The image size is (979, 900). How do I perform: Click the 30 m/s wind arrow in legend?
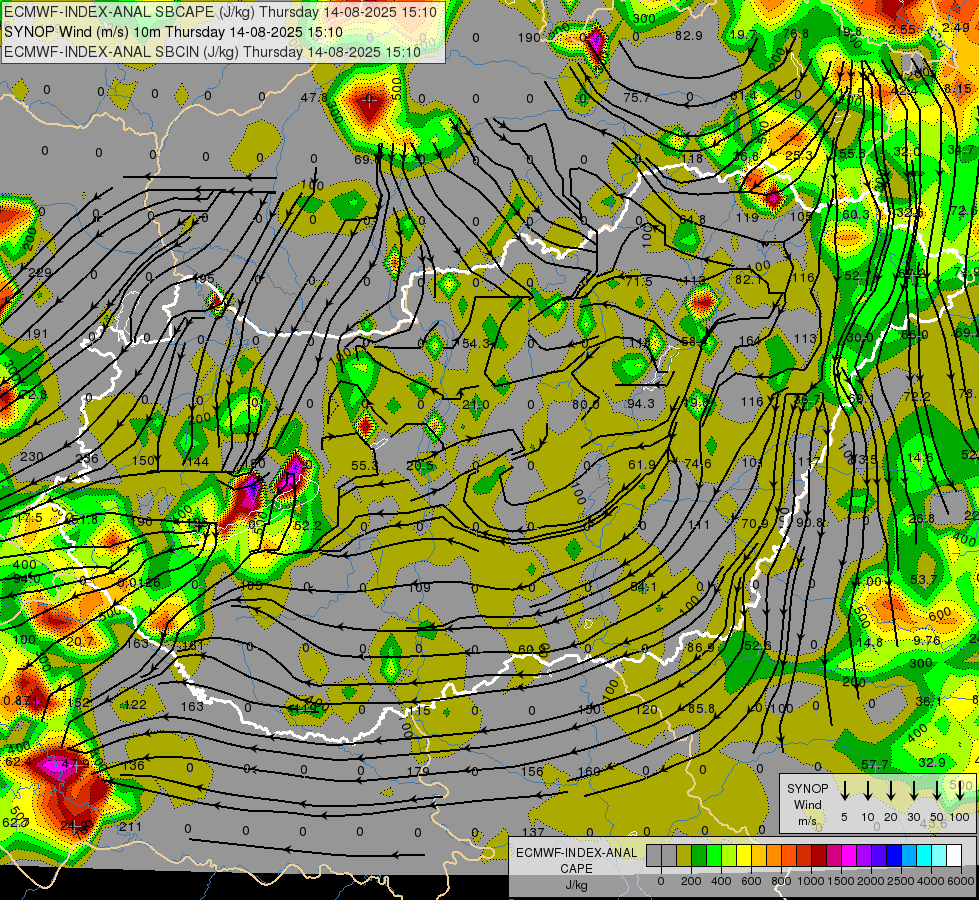click(914, 790)
